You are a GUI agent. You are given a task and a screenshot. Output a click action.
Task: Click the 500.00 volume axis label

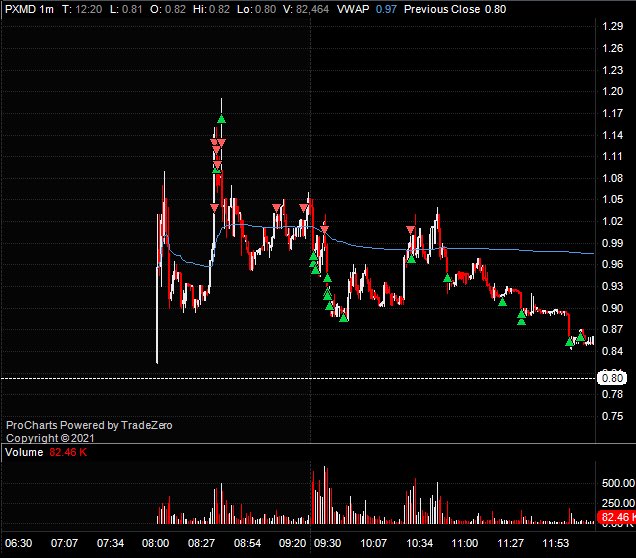619,483
